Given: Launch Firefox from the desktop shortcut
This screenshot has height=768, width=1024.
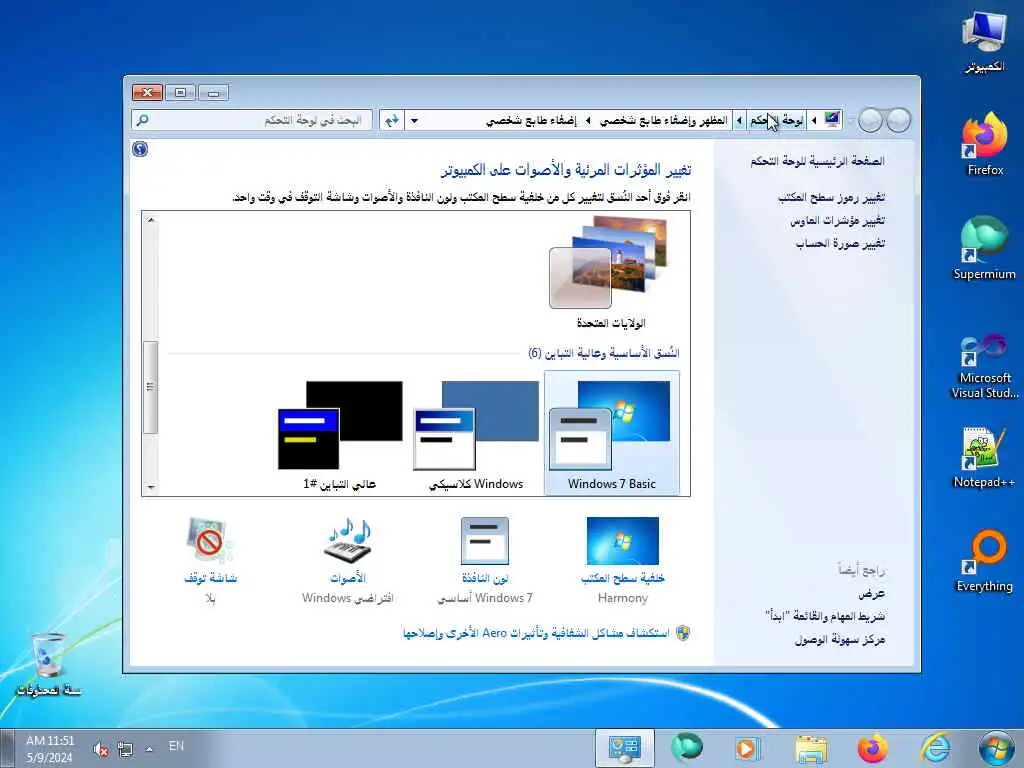Looking at the screenshot, I should (x=985, y=144).
